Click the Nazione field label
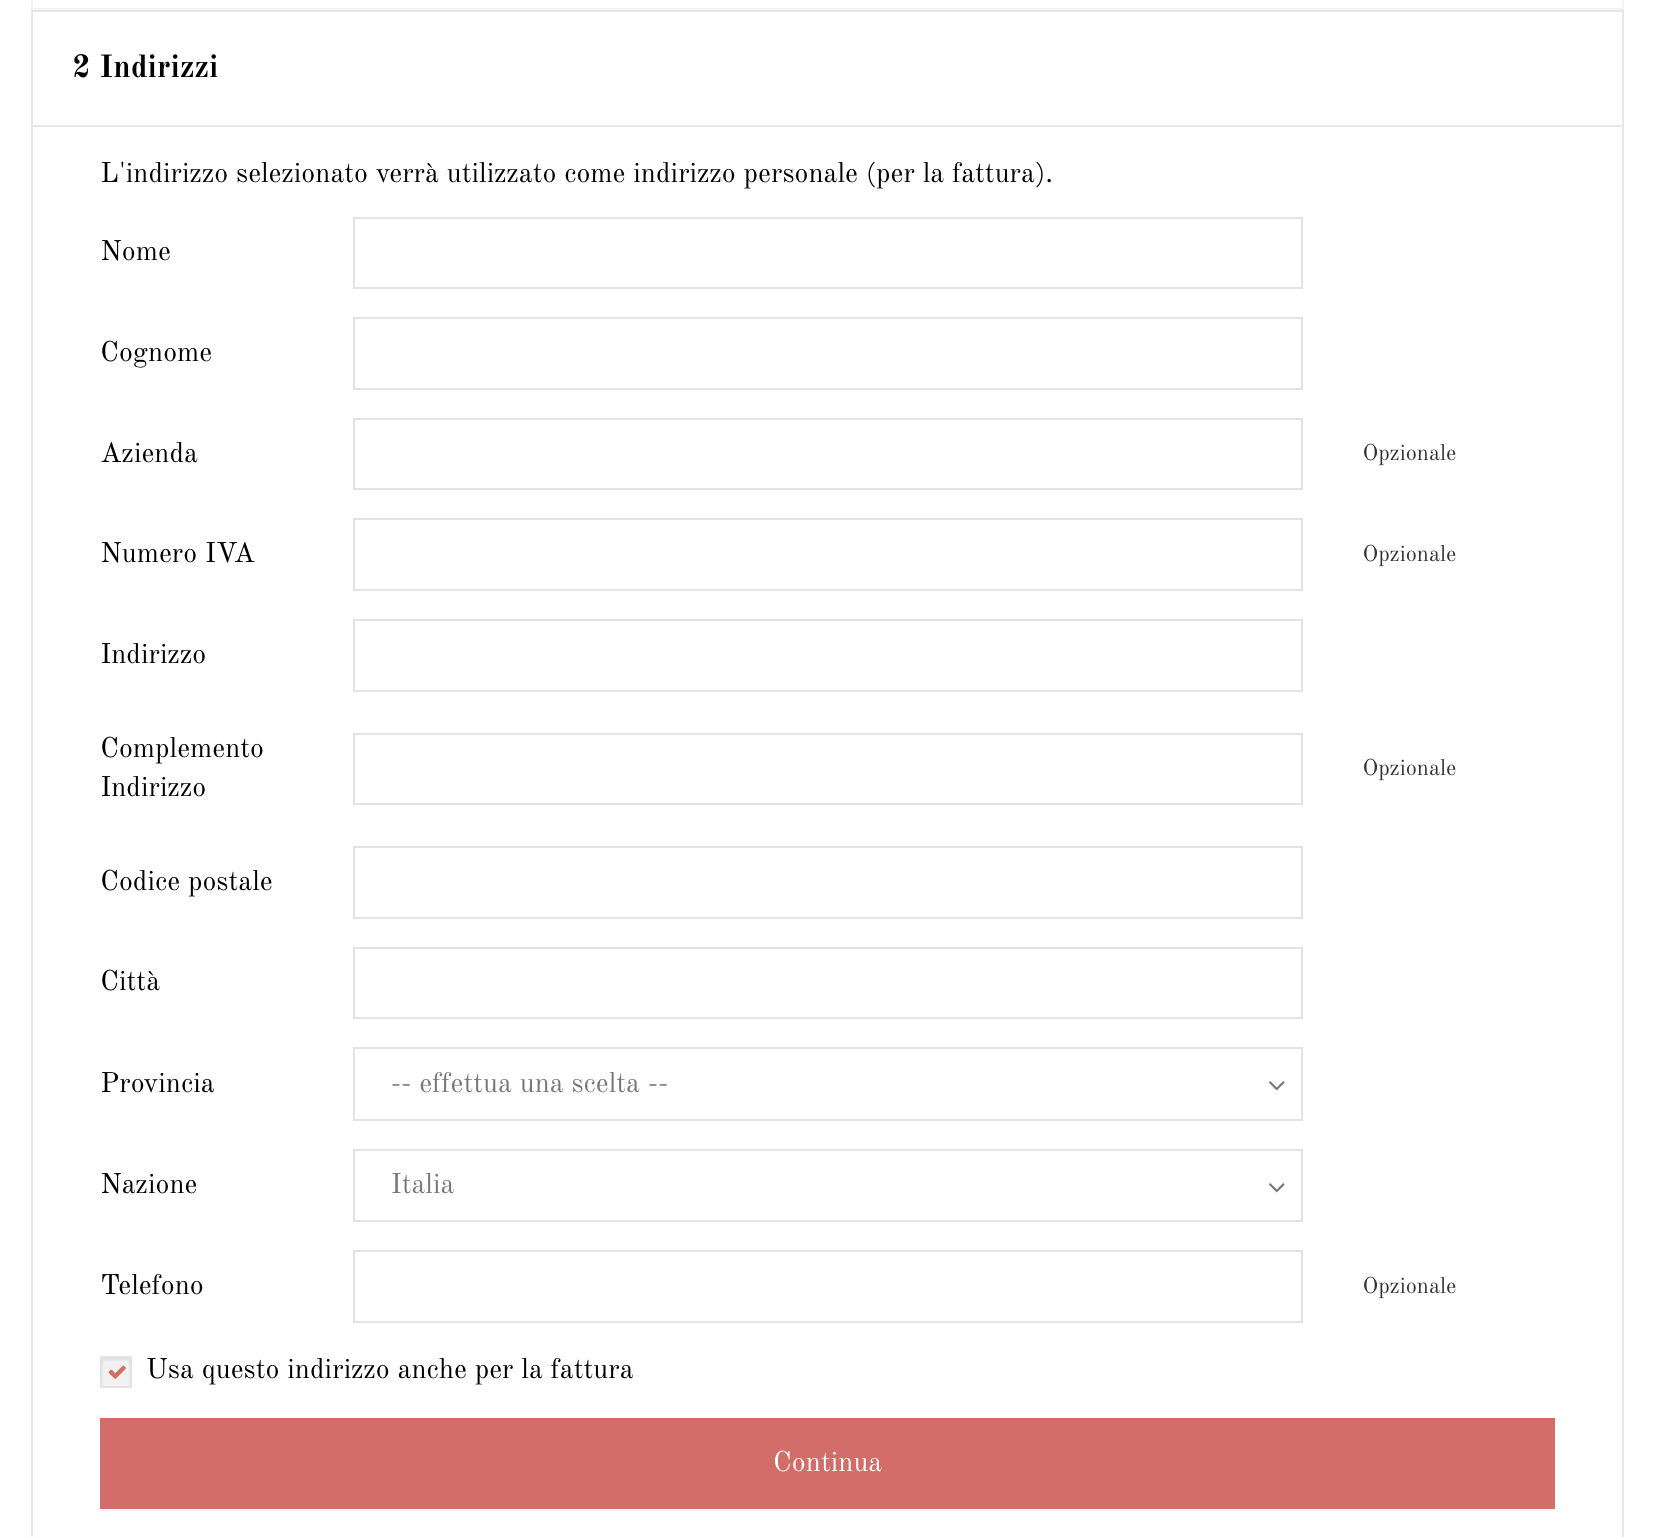Screen dimensions: 1657x1537 149,1185
